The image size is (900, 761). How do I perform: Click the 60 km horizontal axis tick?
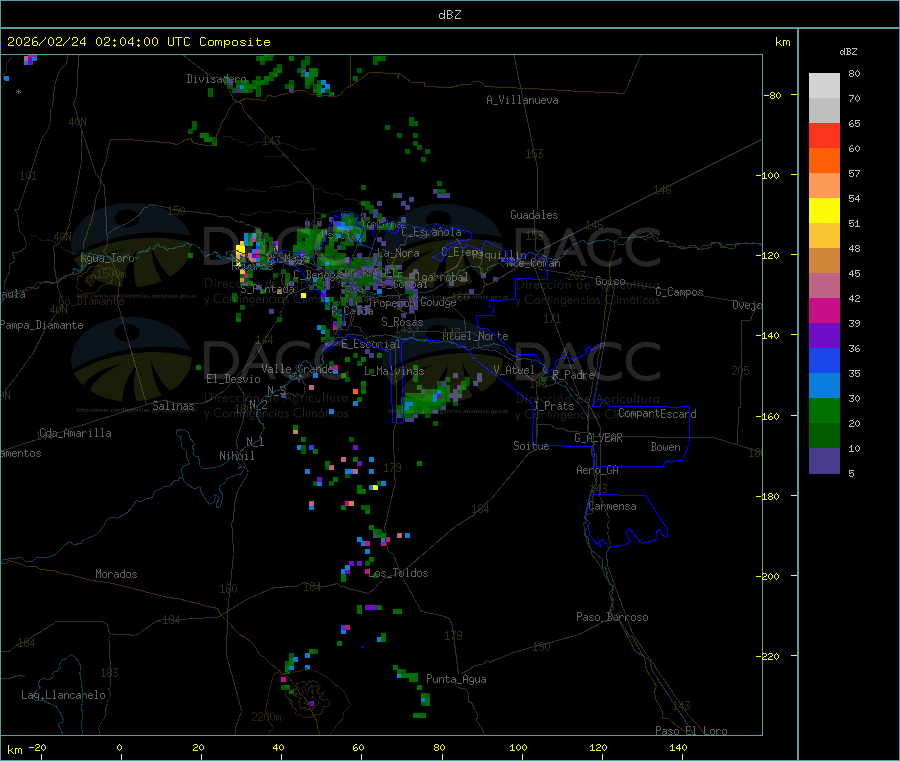click(359, 747)
